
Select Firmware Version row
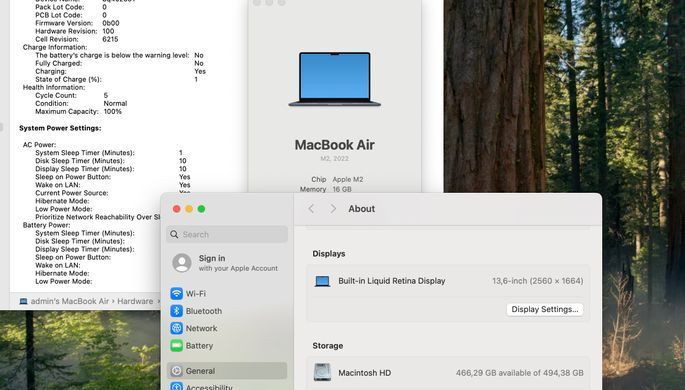click(x=77, y=23)
